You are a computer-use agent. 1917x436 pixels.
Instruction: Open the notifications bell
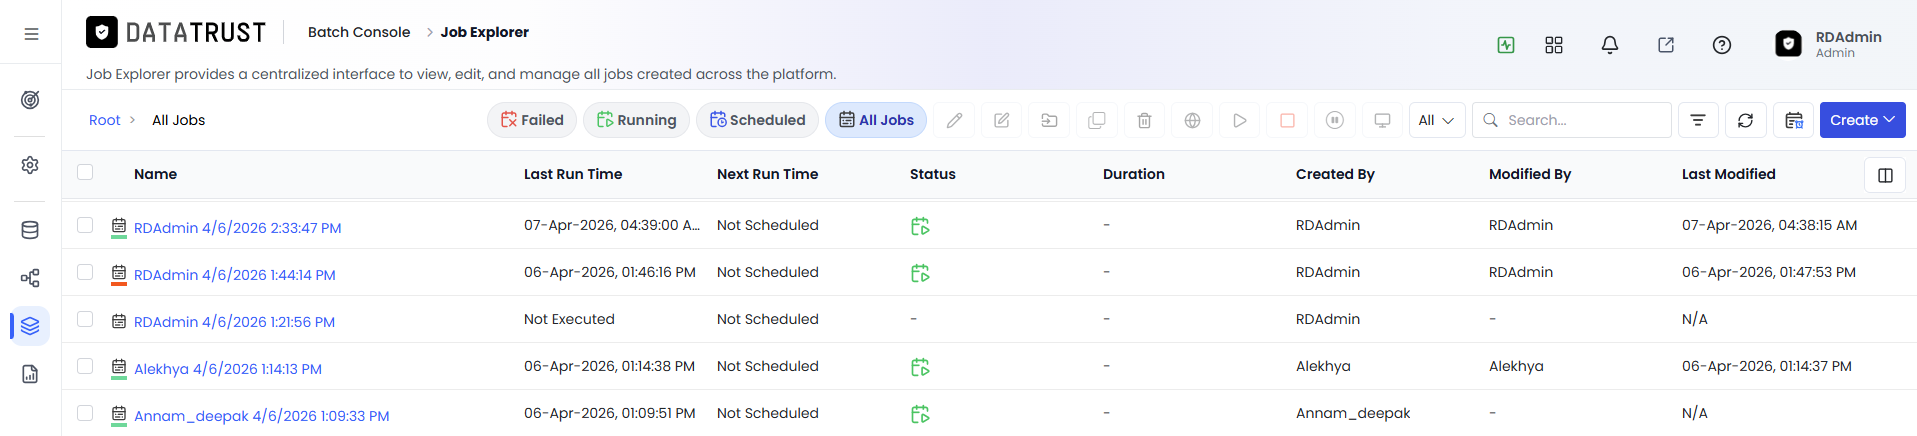point(1610,45)
